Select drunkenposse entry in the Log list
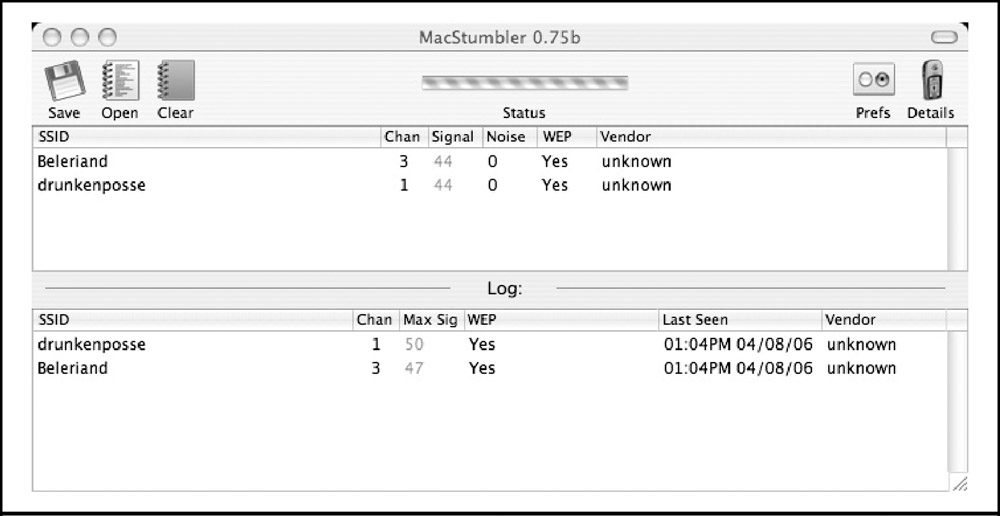The width and height of the screenshot is (1000, 516). click(490, 344)
